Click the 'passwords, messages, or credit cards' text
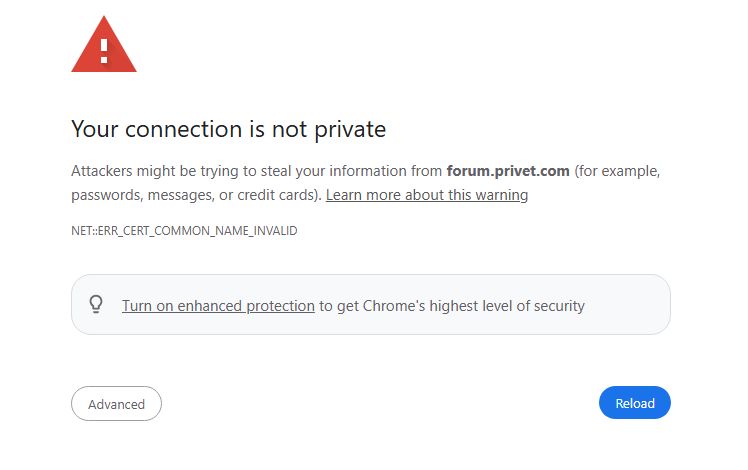This screenshot has height=470, width=748. 193,195
